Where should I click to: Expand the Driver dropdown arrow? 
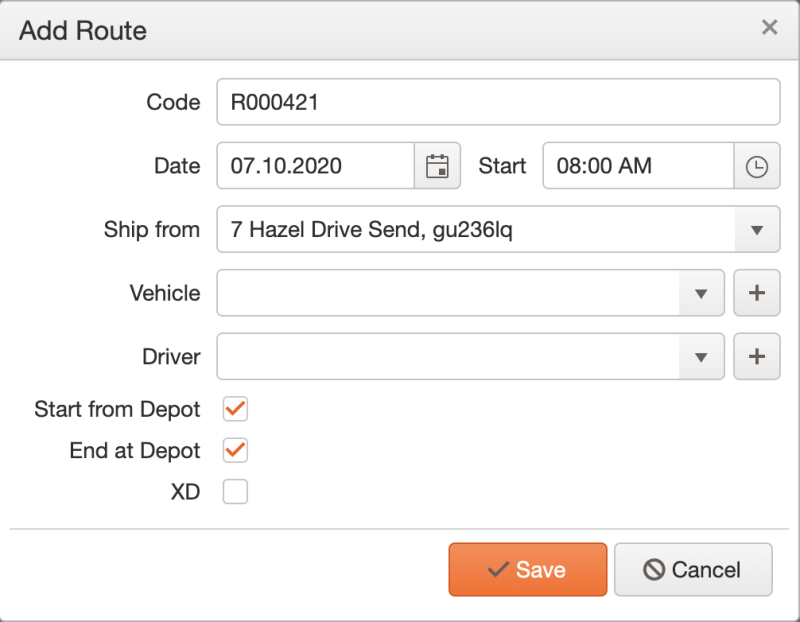point(702,357)
